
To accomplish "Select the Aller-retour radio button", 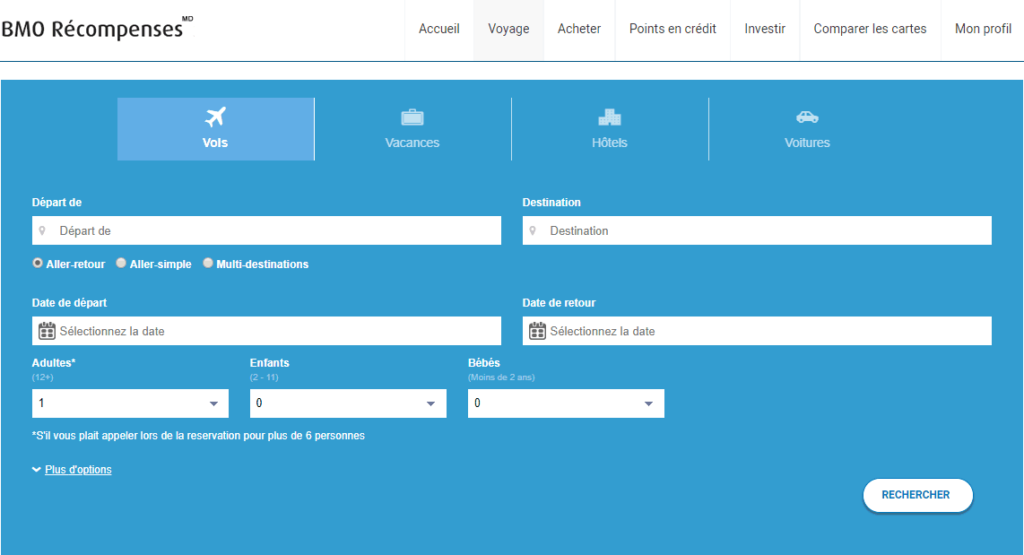I will pos(38,264).
